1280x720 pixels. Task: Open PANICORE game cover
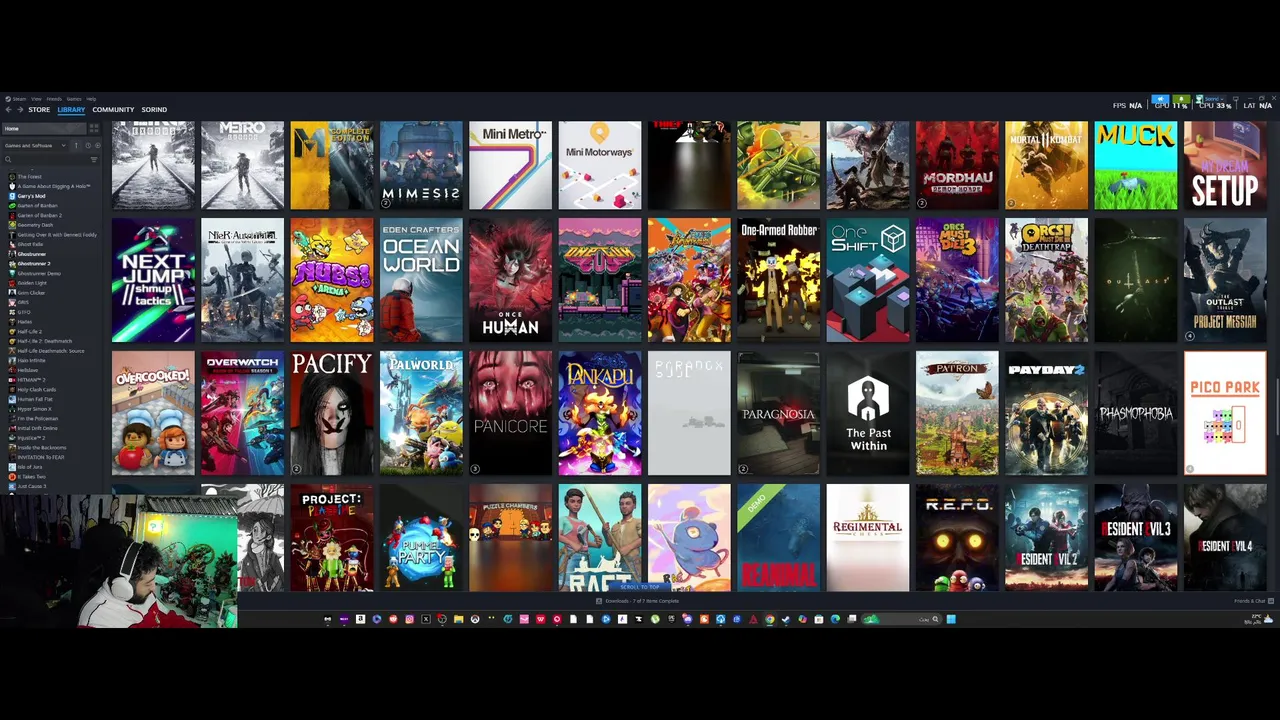tap(510, 413)
